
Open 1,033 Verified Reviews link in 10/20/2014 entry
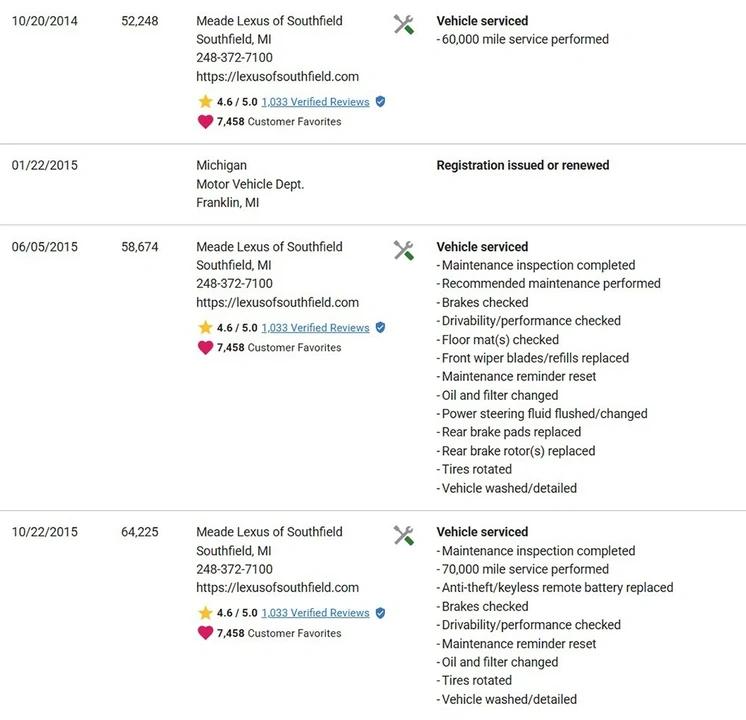coord(315,102)
